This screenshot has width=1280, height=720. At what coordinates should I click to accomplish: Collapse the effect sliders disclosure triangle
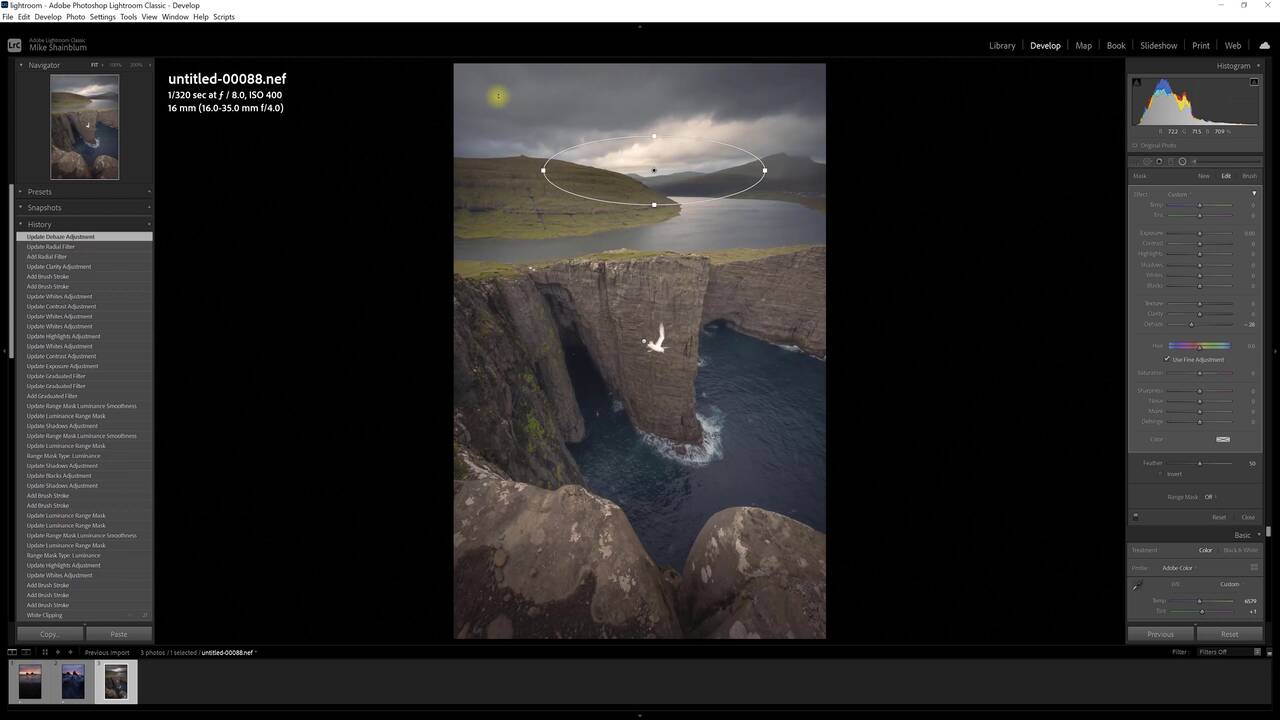1254,194
